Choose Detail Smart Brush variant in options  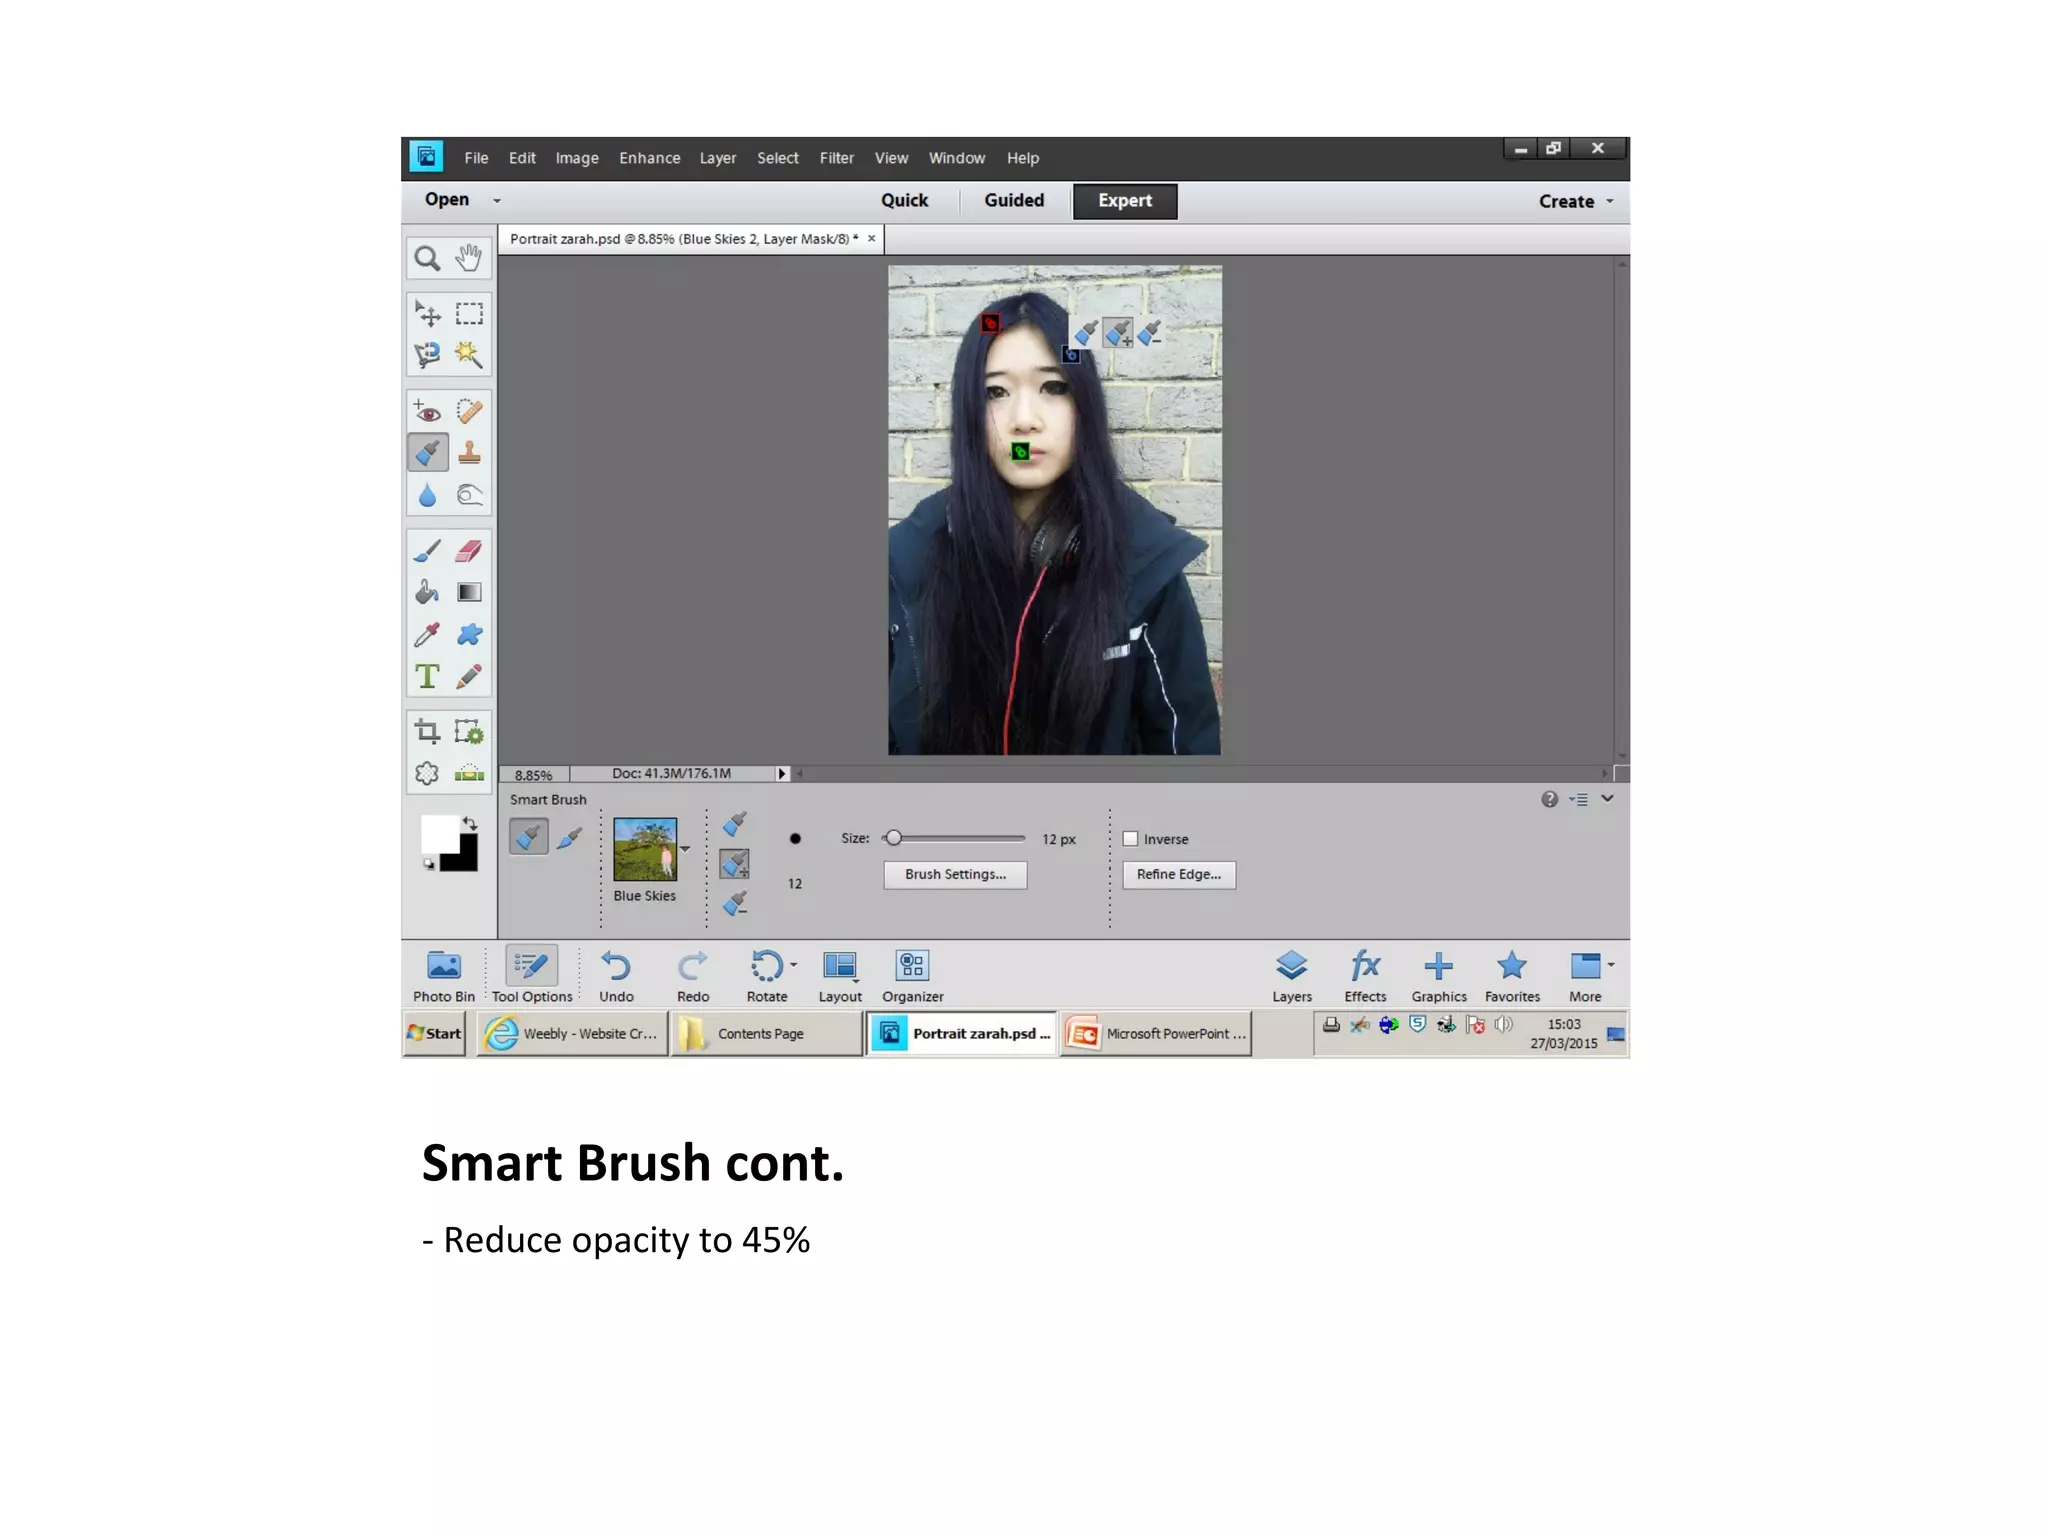point(570,837)
